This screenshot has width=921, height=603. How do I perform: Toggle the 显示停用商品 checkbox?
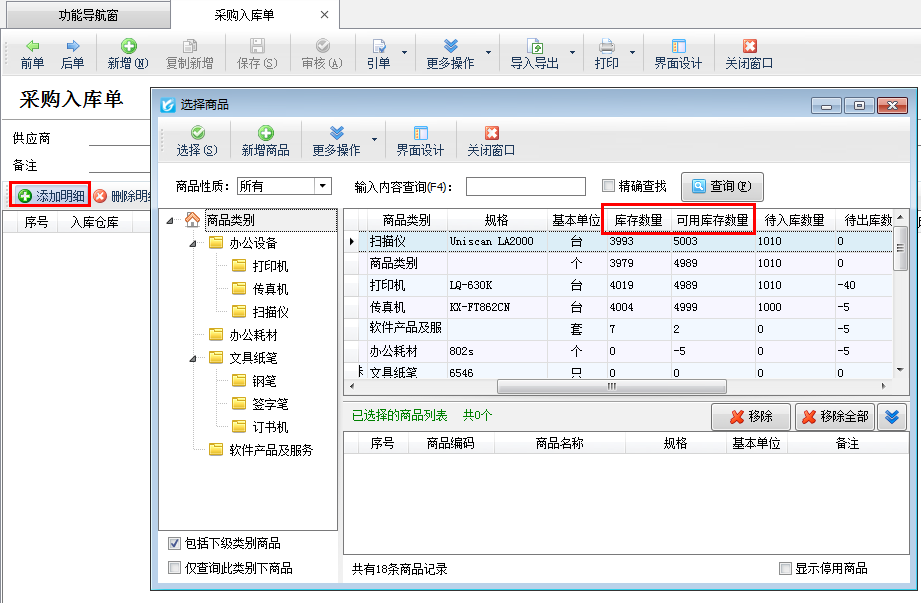click(x=785, y=569)
